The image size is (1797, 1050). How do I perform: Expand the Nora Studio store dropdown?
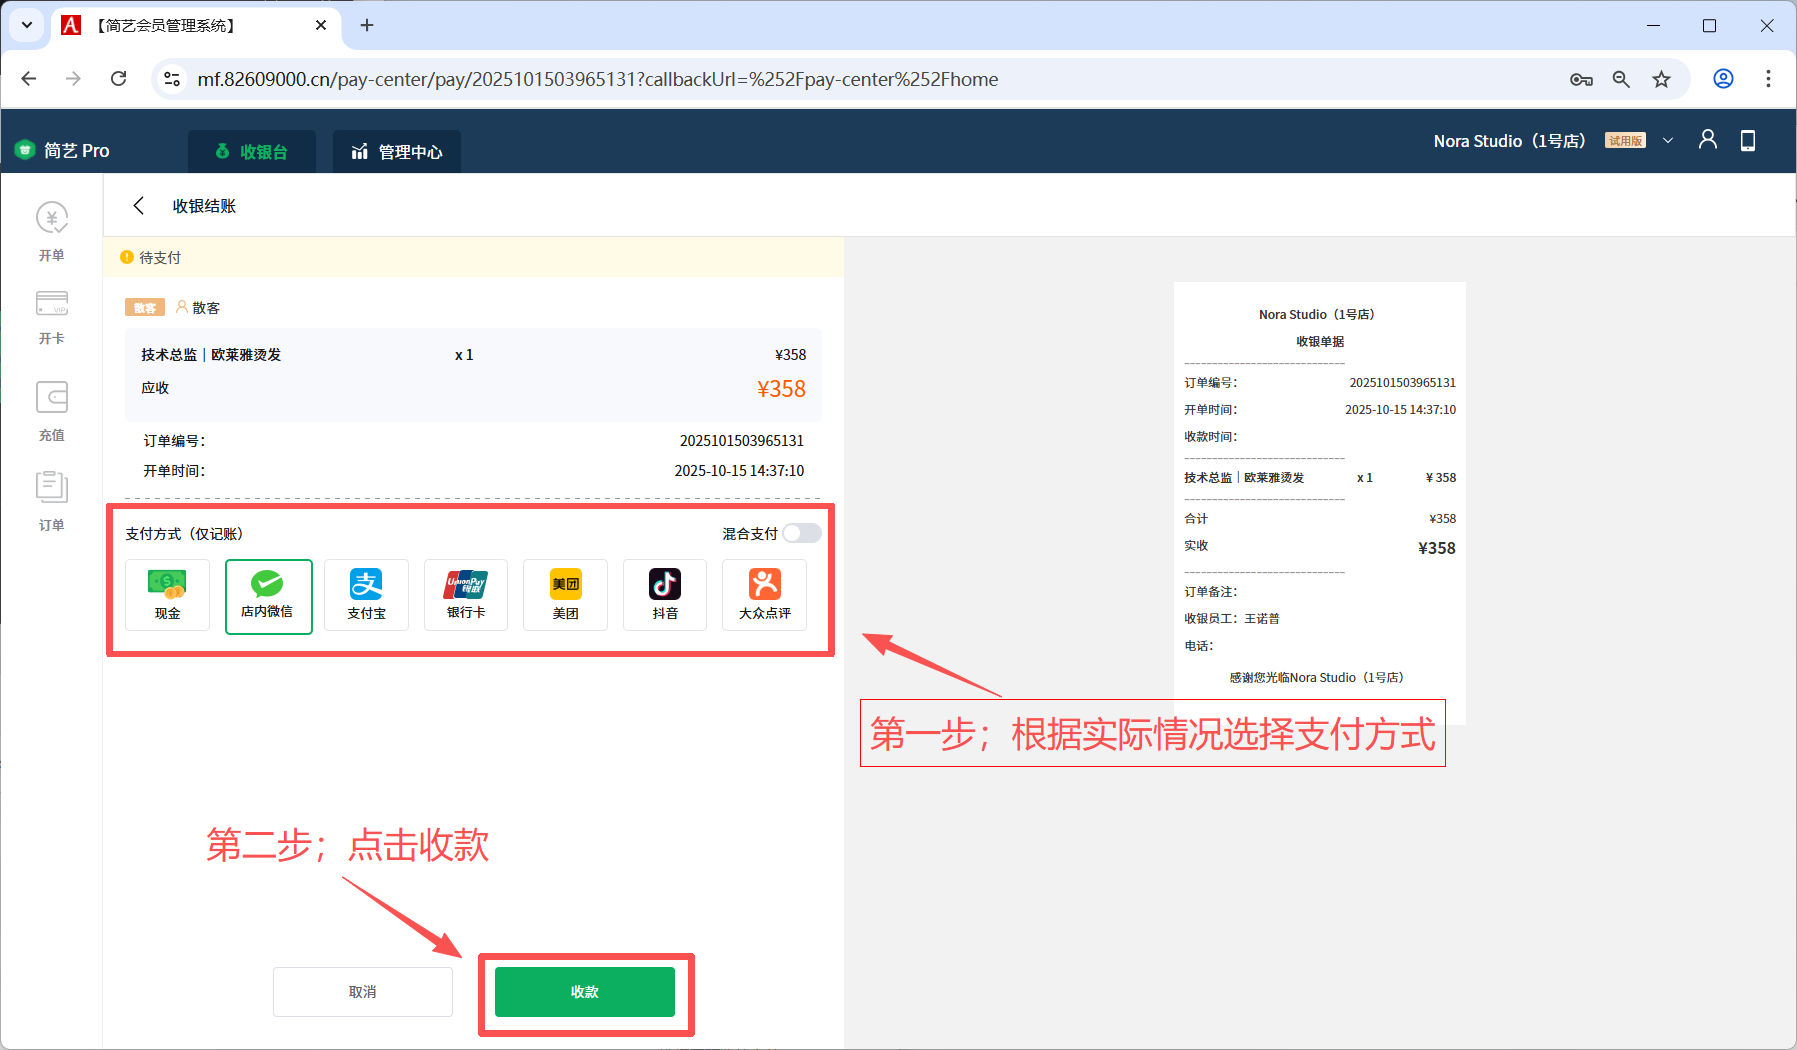pyautogui.click(x=1668, y=141)
